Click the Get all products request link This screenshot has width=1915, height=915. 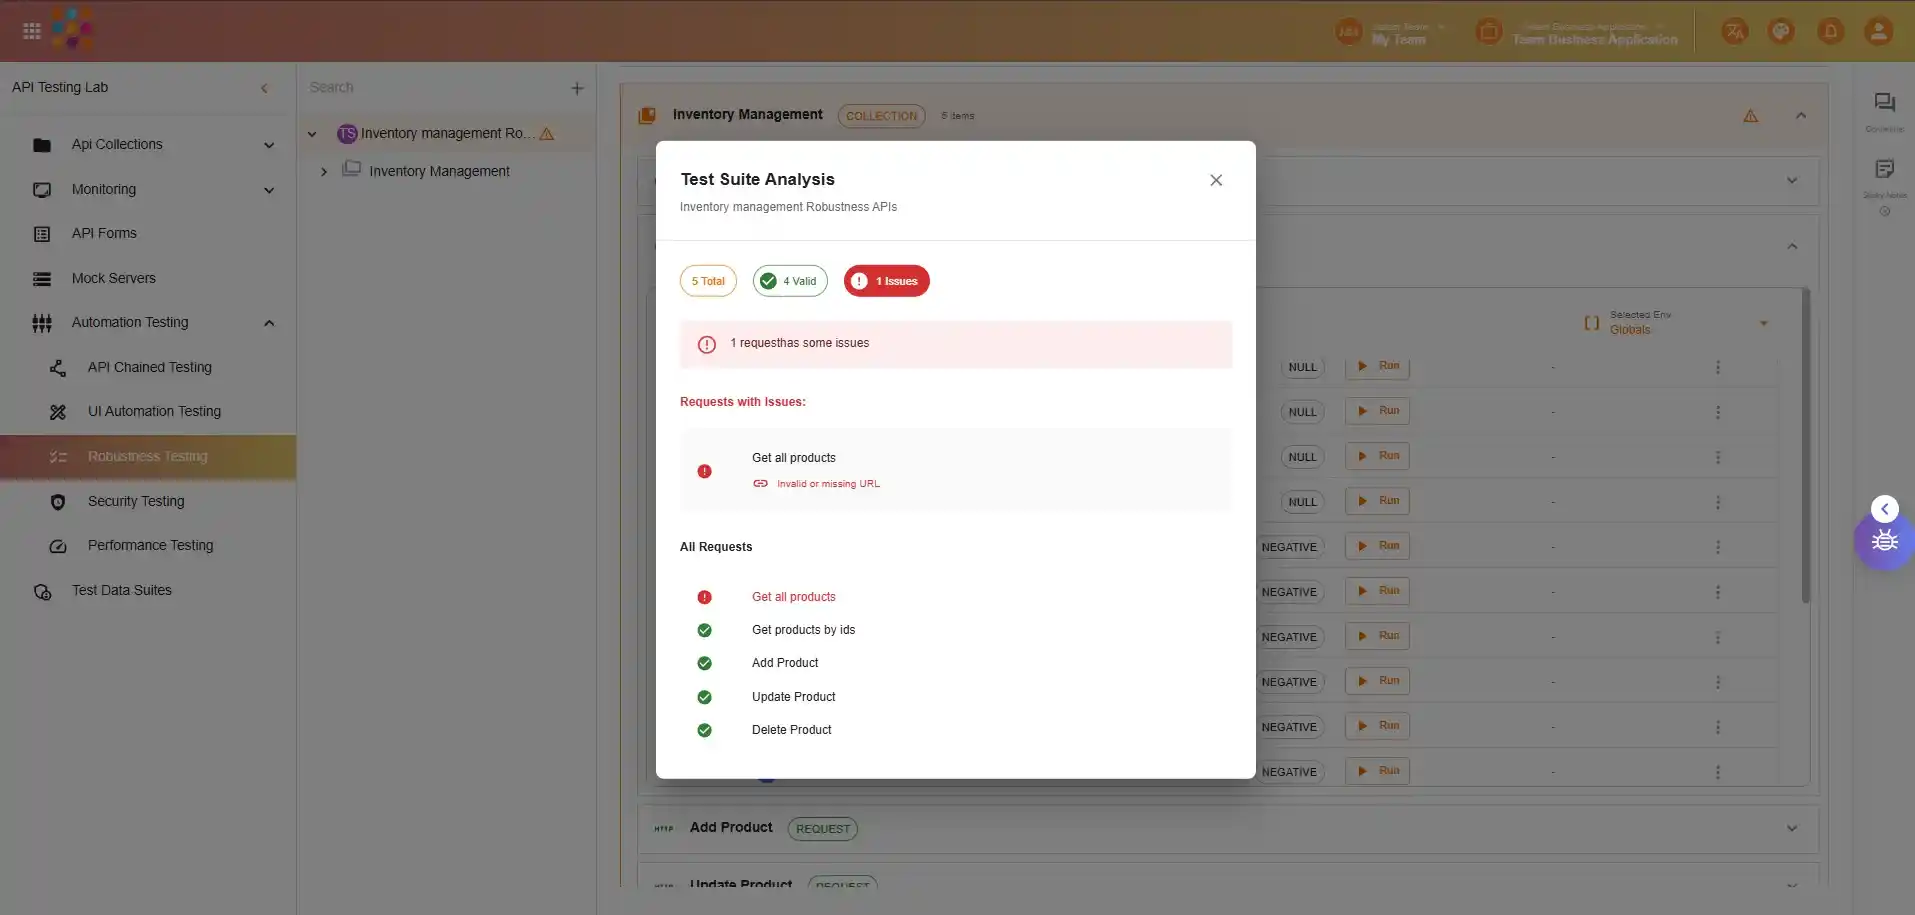793,597
